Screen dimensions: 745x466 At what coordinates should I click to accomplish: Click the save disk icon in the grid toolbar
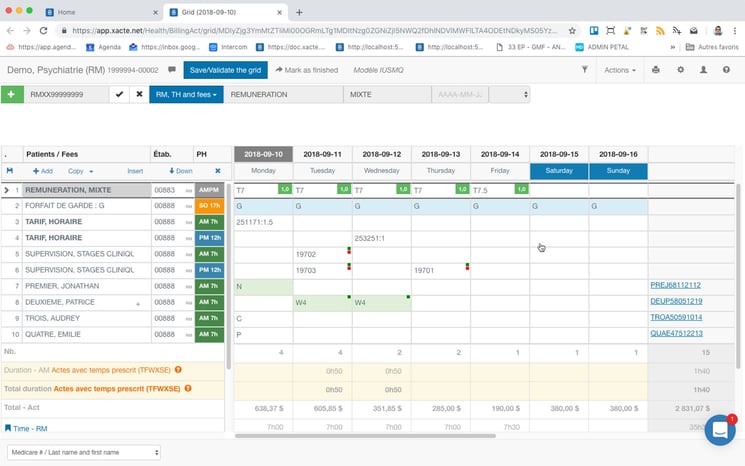pyautogui.click(x=10, y=171)
